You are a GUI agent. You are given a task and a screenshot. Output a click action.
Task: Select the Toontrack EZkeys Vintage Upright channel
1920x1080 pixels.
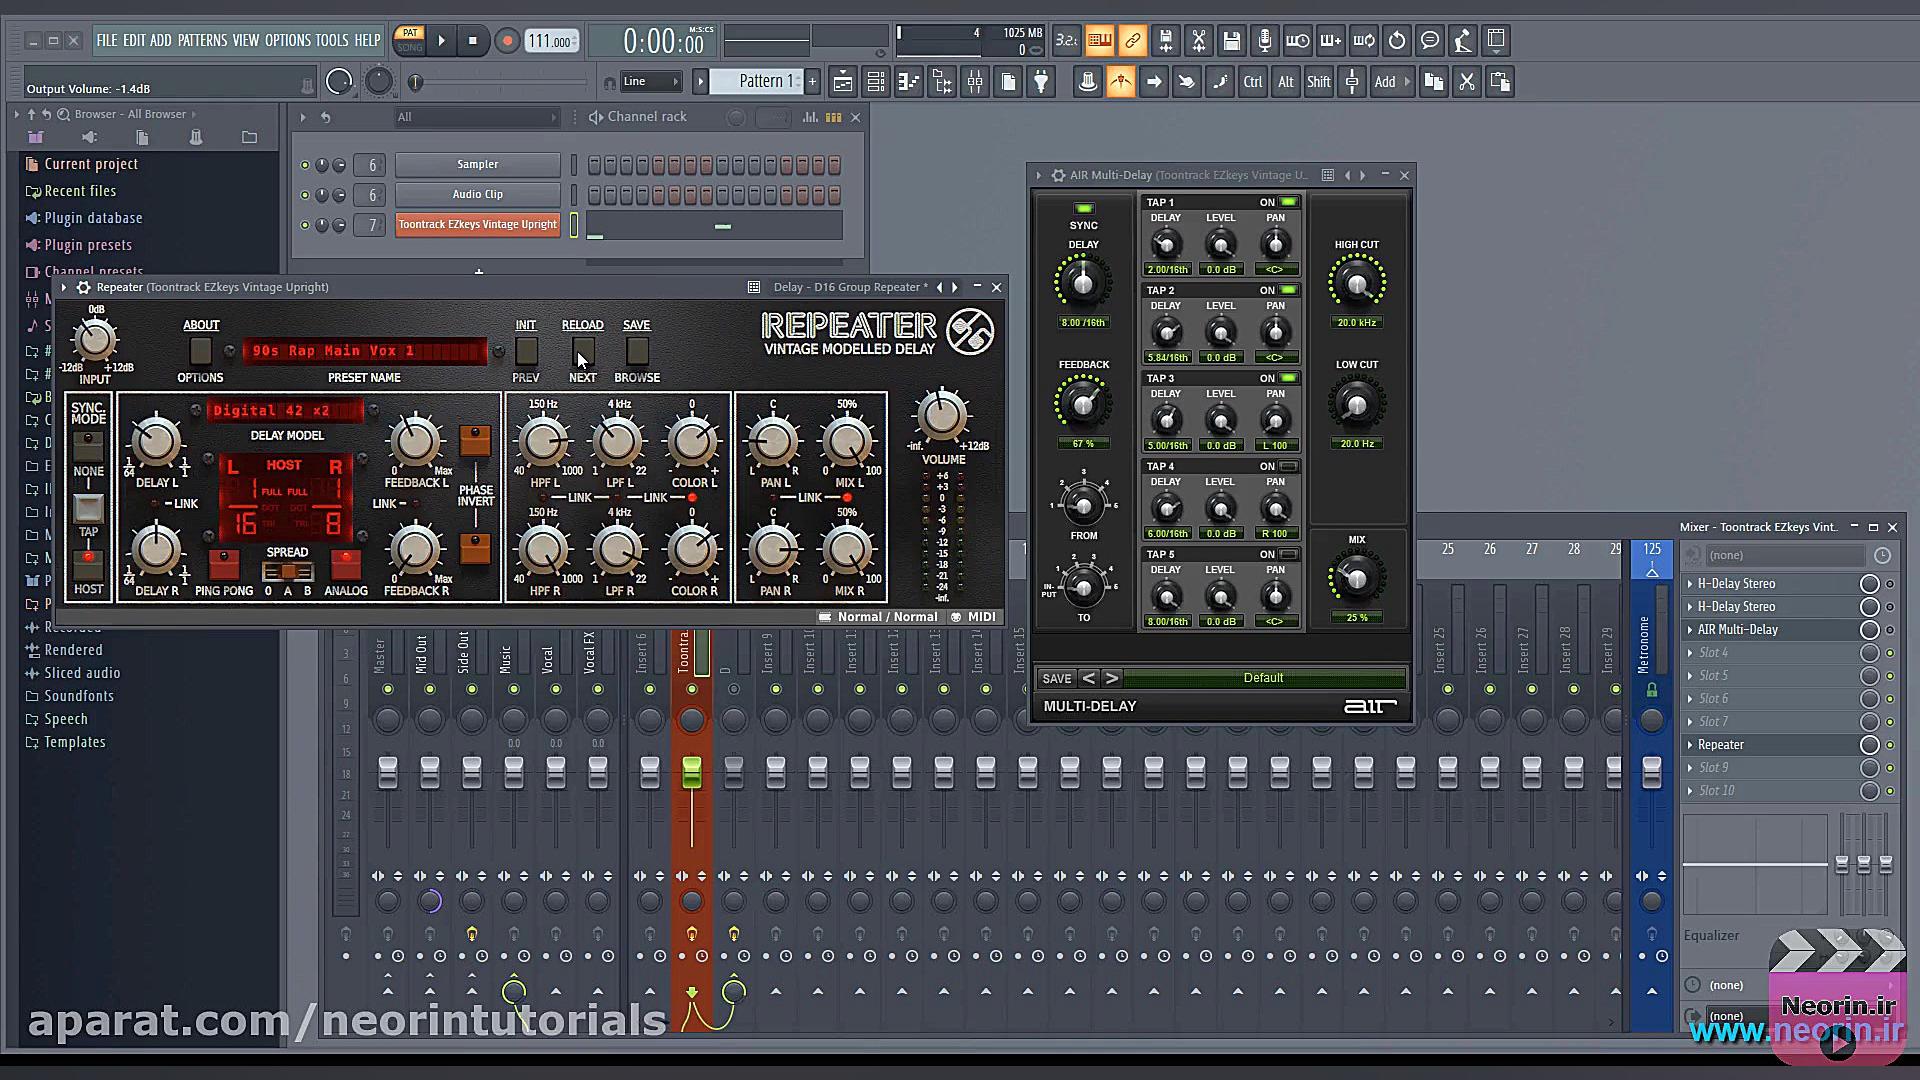[x=477, y=225]
